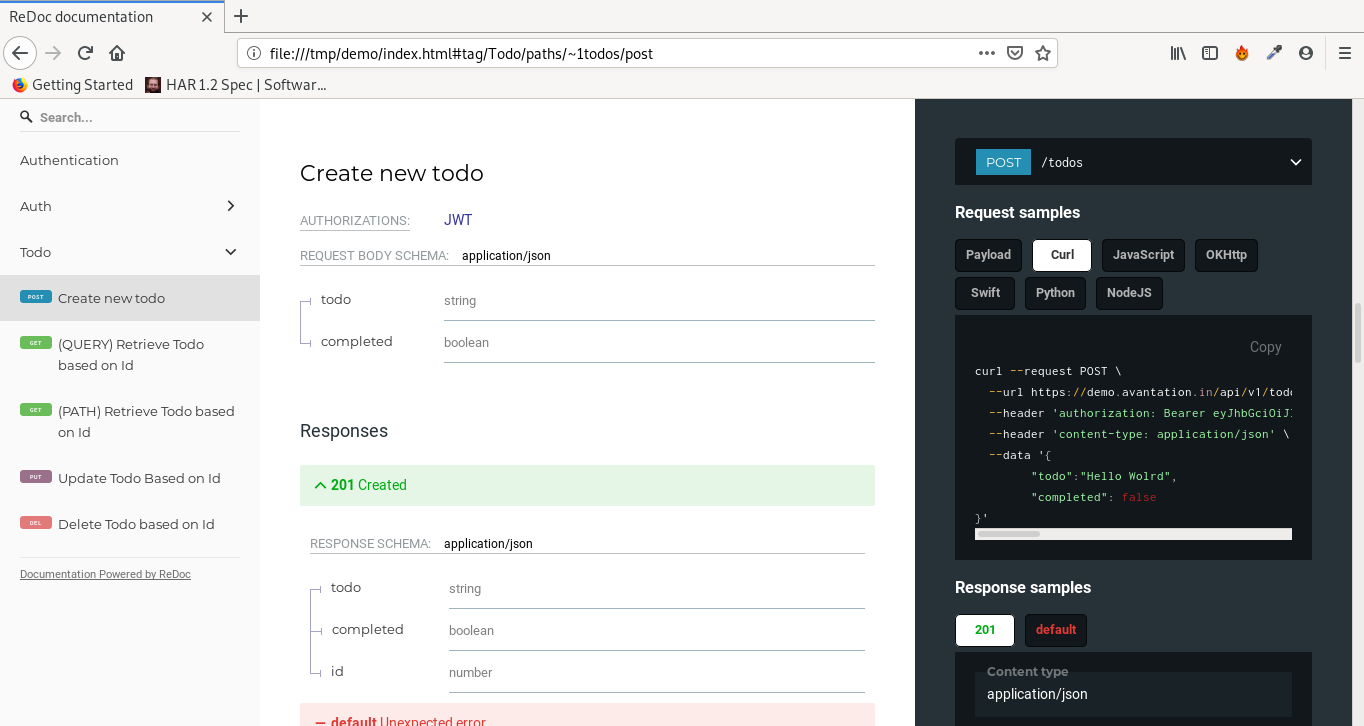Switch to the NodeJS sample tab
The height and width of the screenshot is (726, 1364).
1129,293
